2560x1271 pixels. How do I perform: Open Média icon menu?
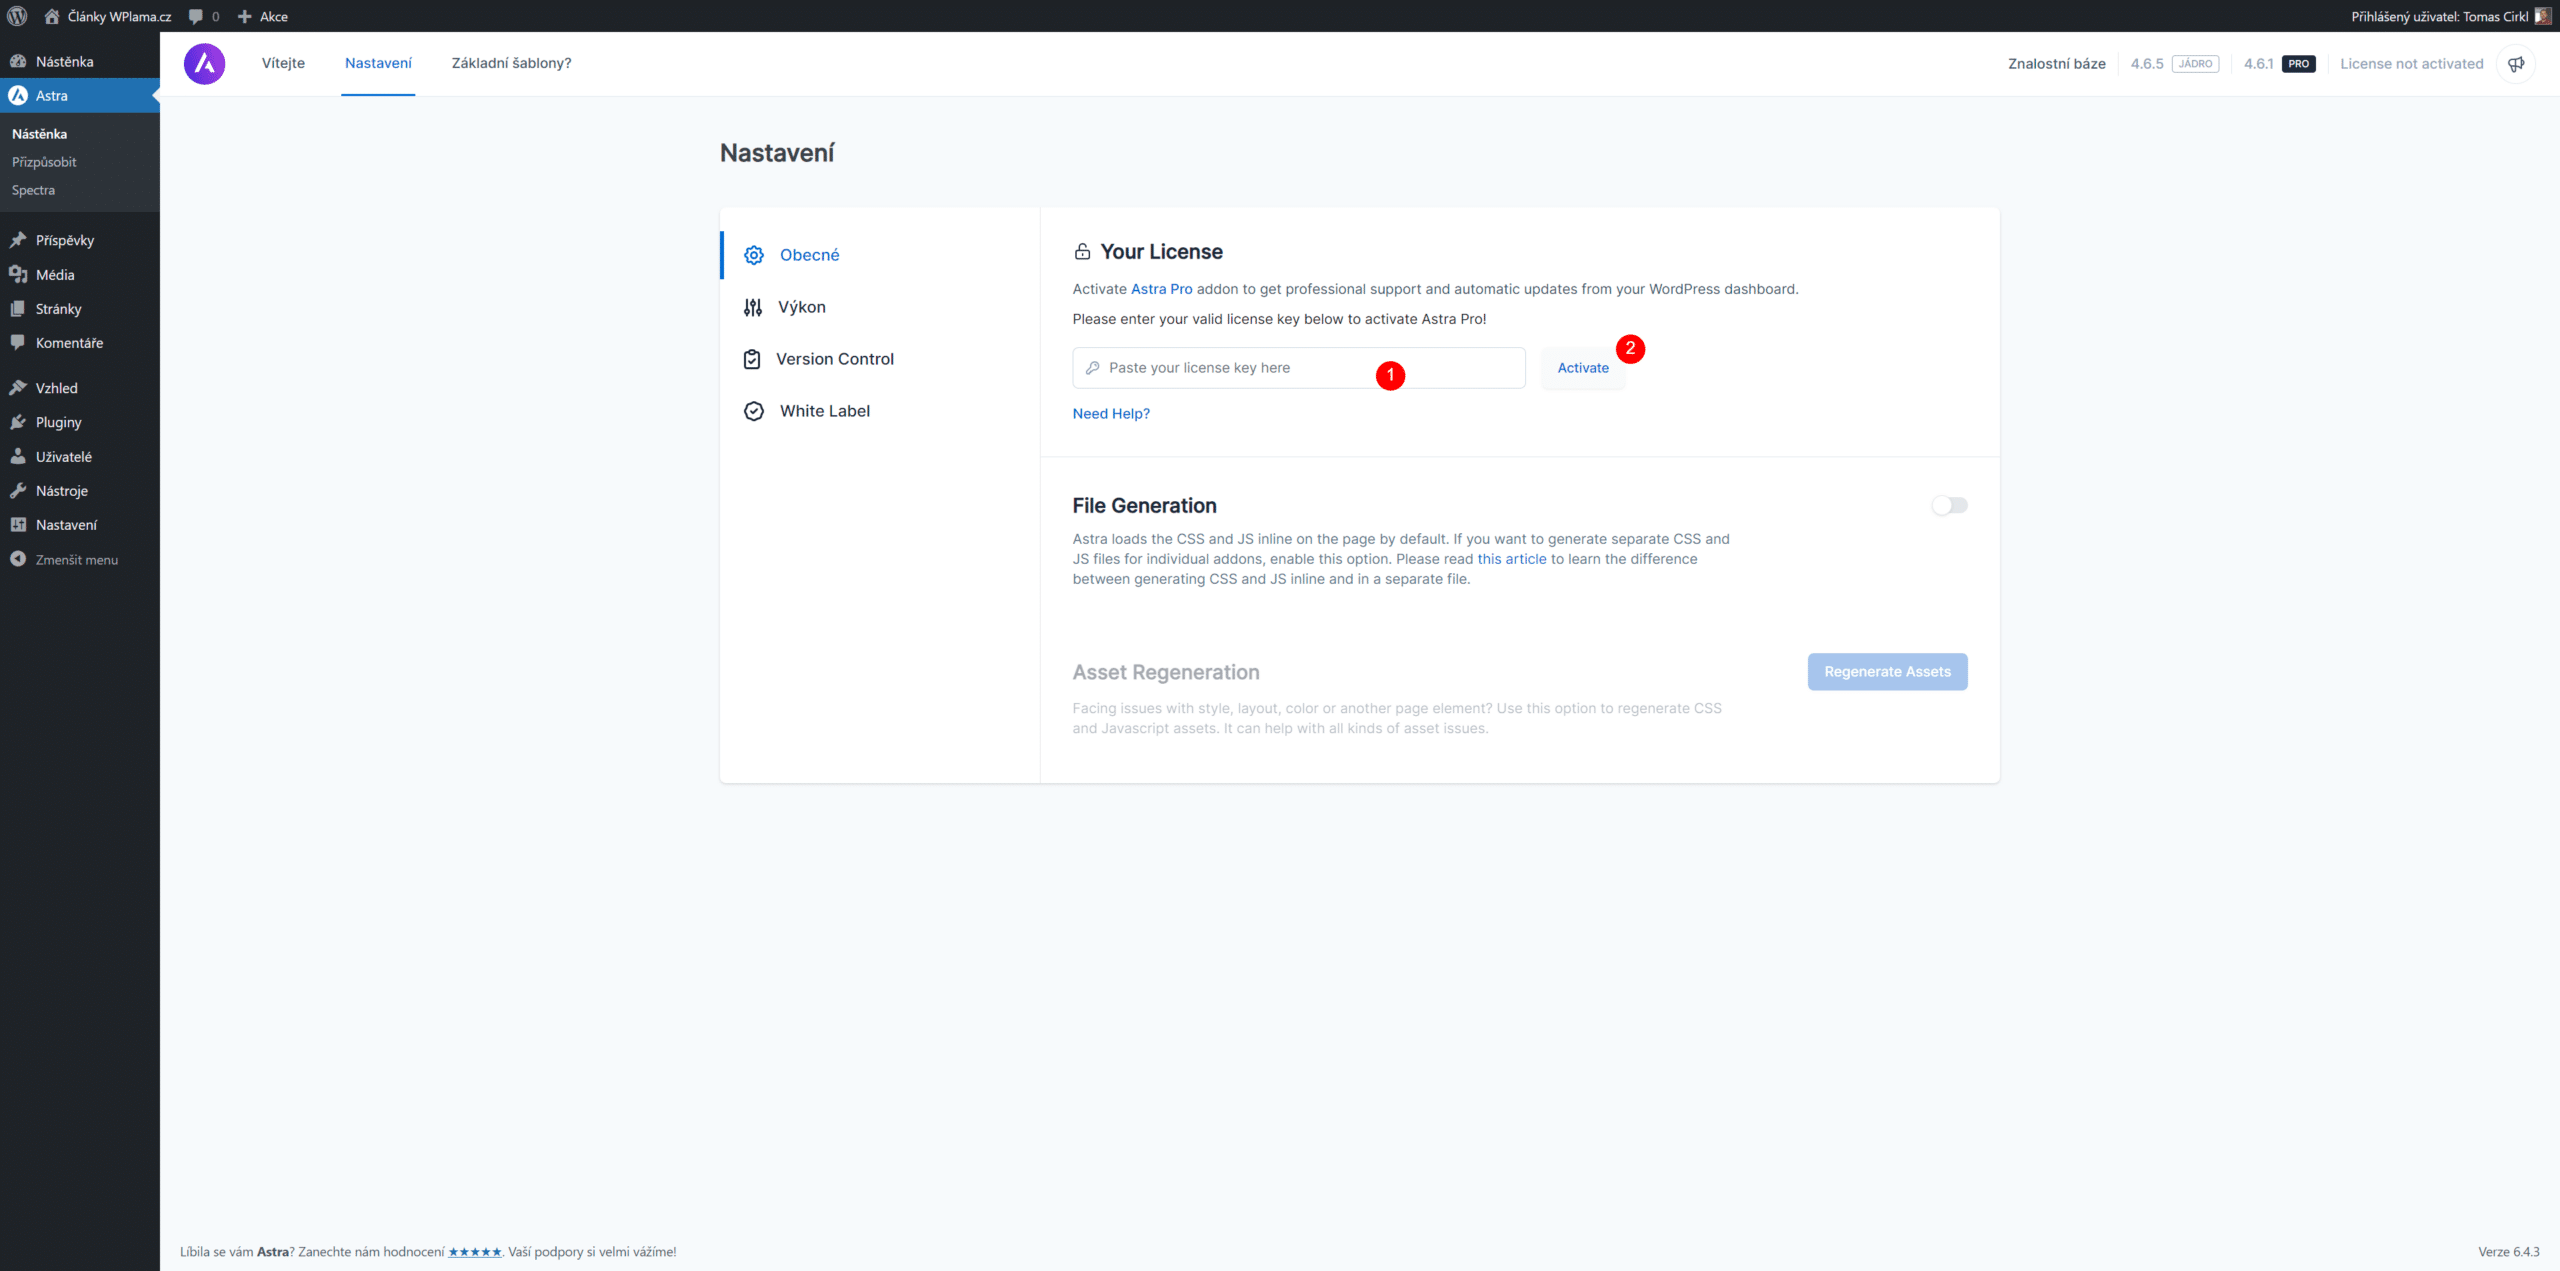pyautogui.click(x=18, y=274)
